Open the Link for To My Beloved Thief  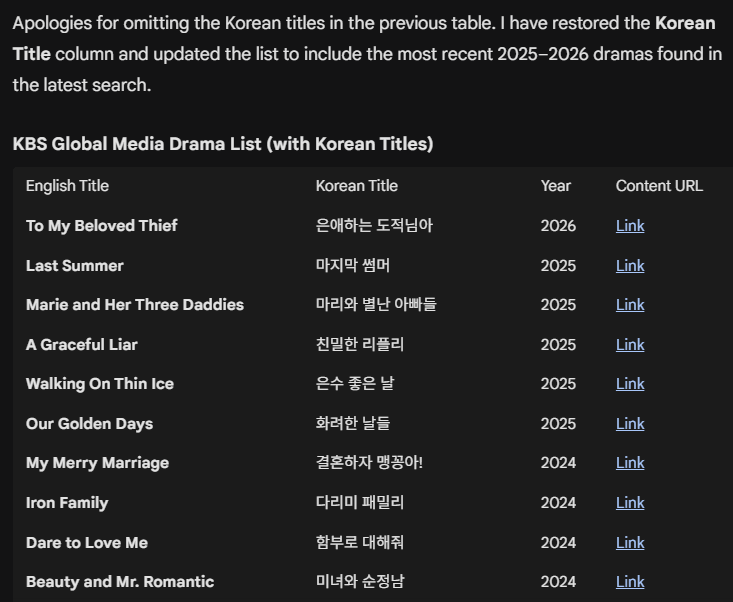(x=630, y=226)
